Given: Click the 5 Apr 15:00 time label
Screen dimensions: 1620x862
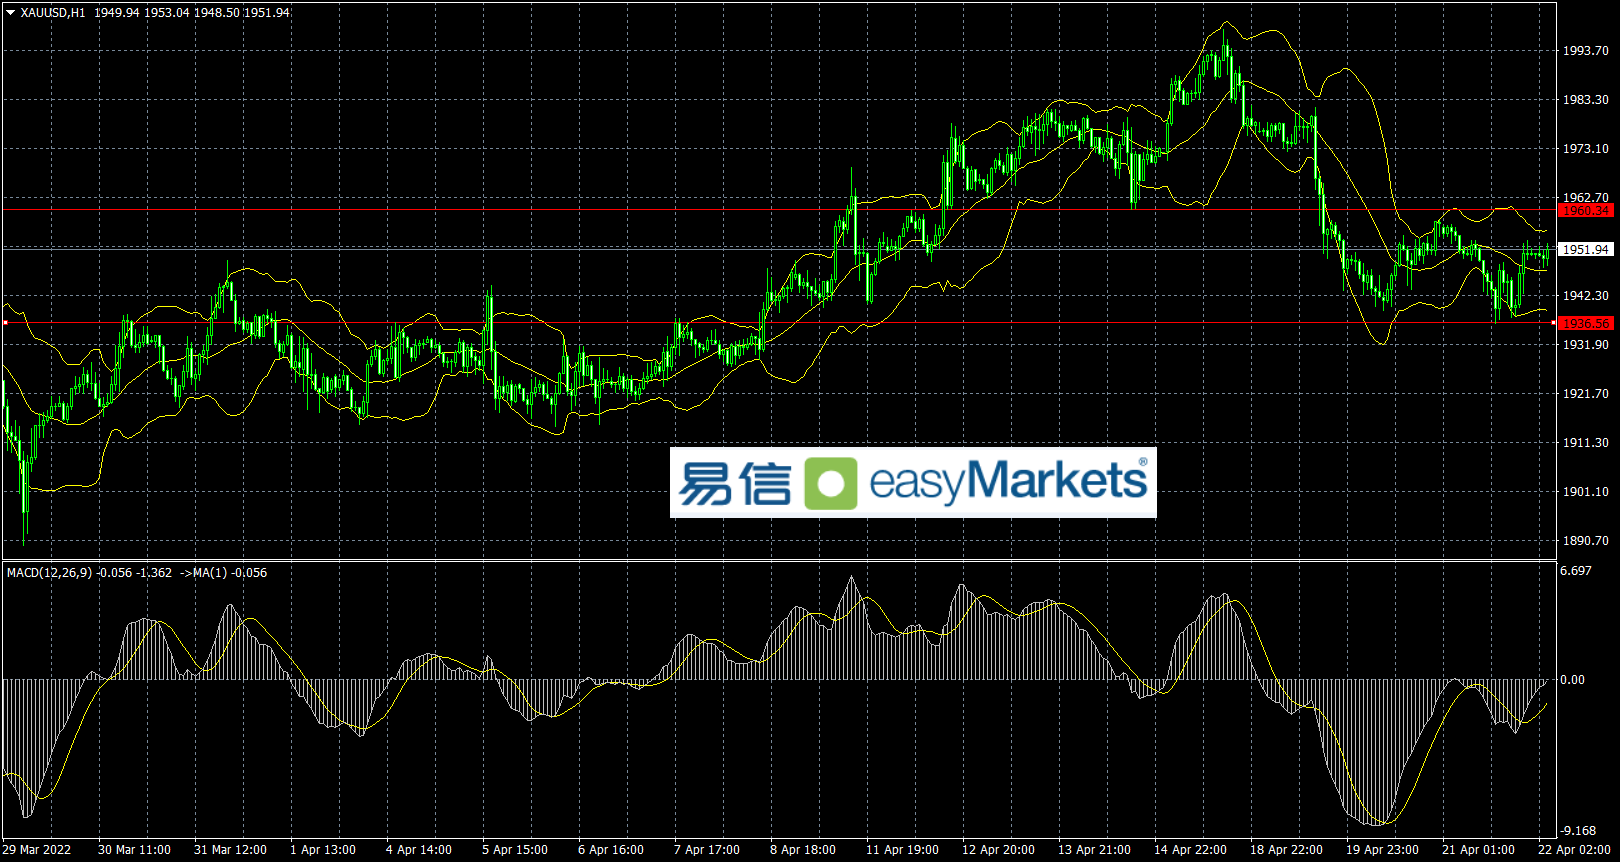Looking at the screenshot, I should point(515,850).
